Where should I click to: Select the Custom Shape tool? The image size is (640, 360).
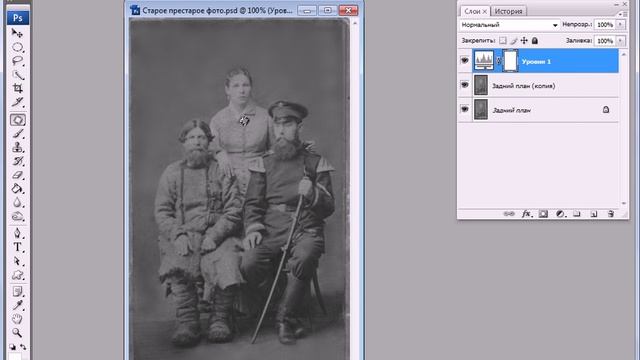[x=17, y=275]
